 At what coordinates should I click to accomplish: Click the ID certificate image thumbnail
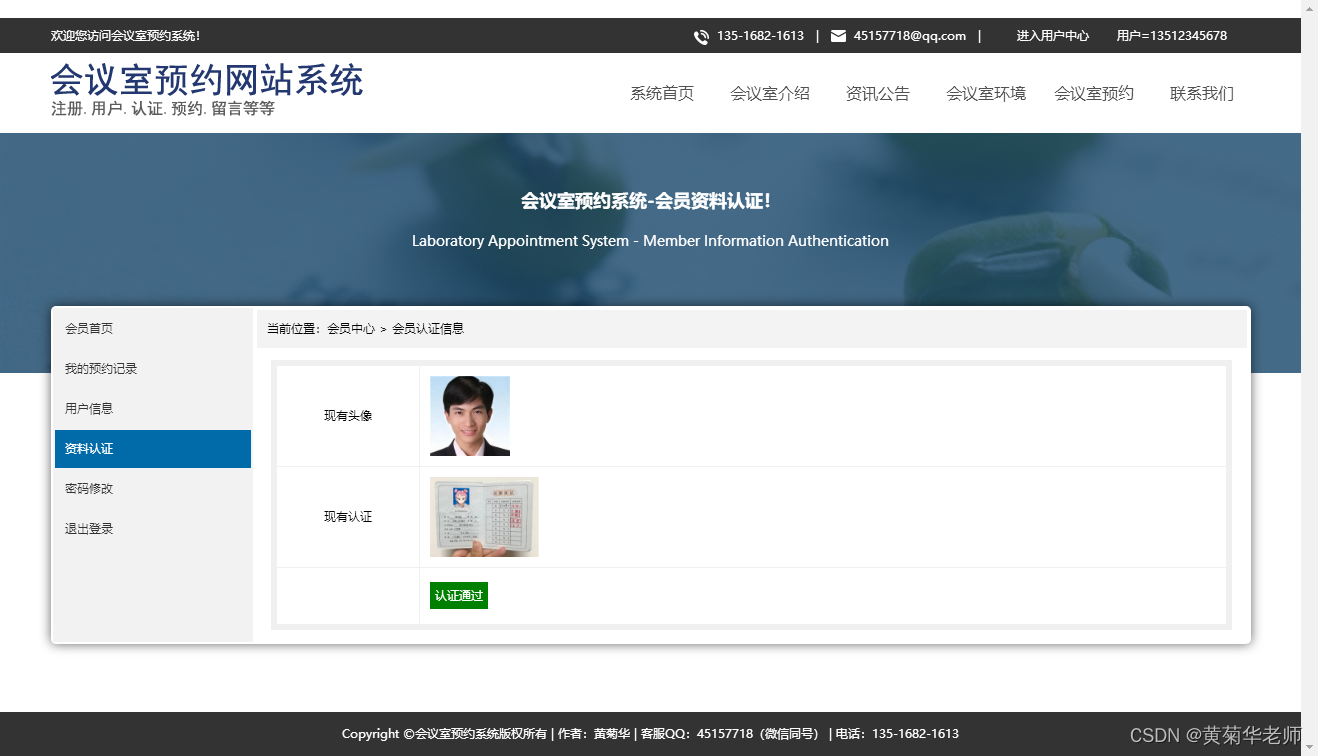(483, 516)
